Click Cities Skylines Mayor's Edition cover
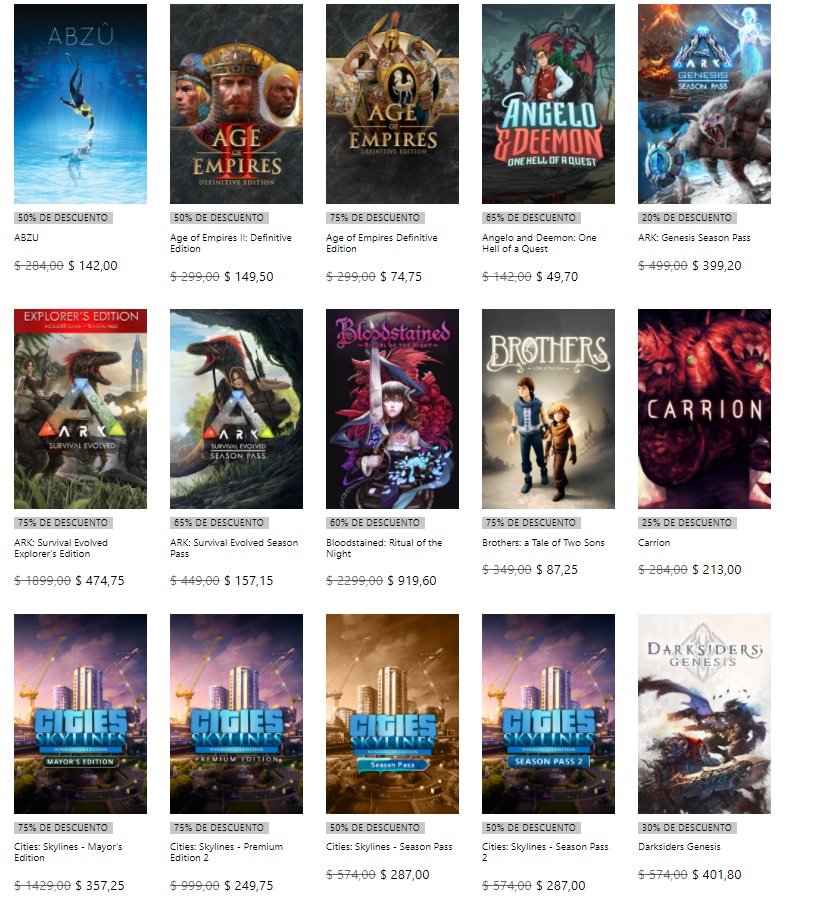 [x=80, y=714]
